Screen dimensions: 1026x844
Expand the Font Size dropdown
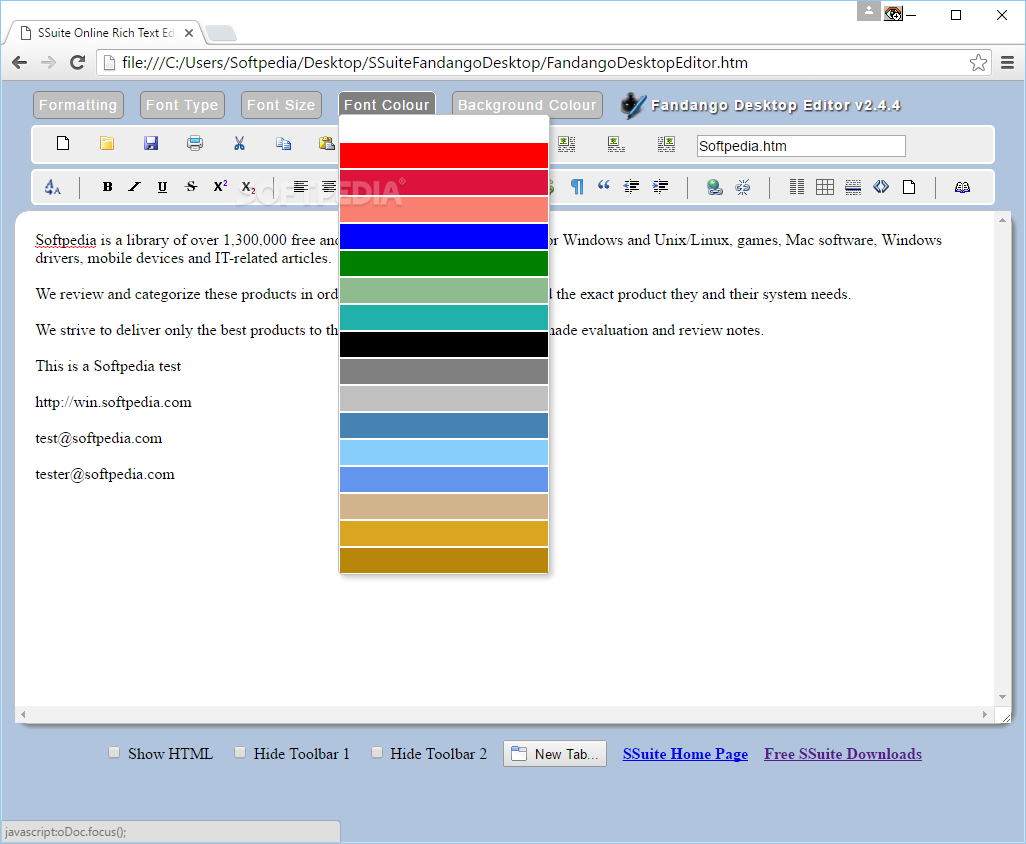(x=281, y=105)
